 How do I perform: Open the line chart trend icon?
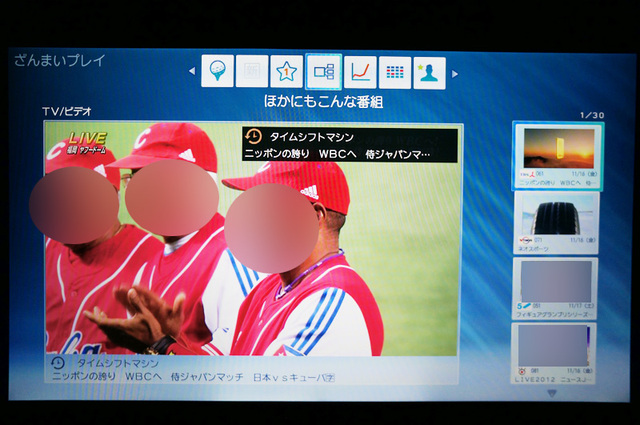[360, 72]
